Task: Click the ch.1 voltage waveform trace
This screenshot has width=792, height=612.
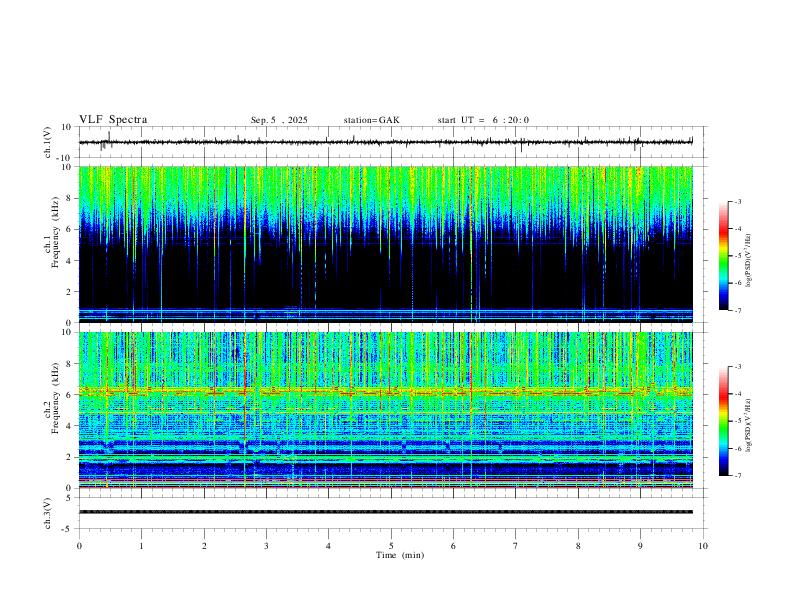Action: pos(386,142)
